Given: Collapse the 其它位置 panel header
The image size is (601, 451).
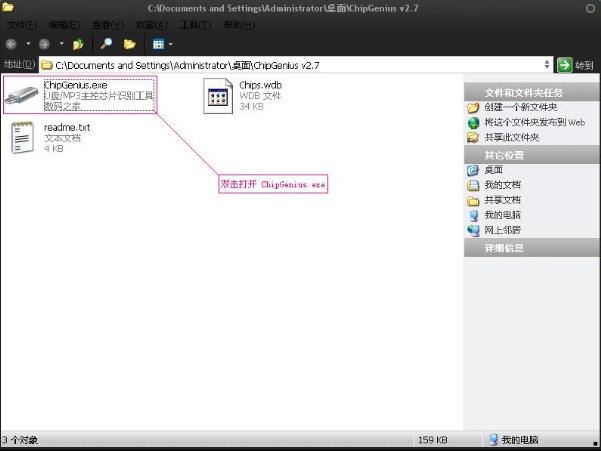Looking at the screenshot, I should pos(532,155).
